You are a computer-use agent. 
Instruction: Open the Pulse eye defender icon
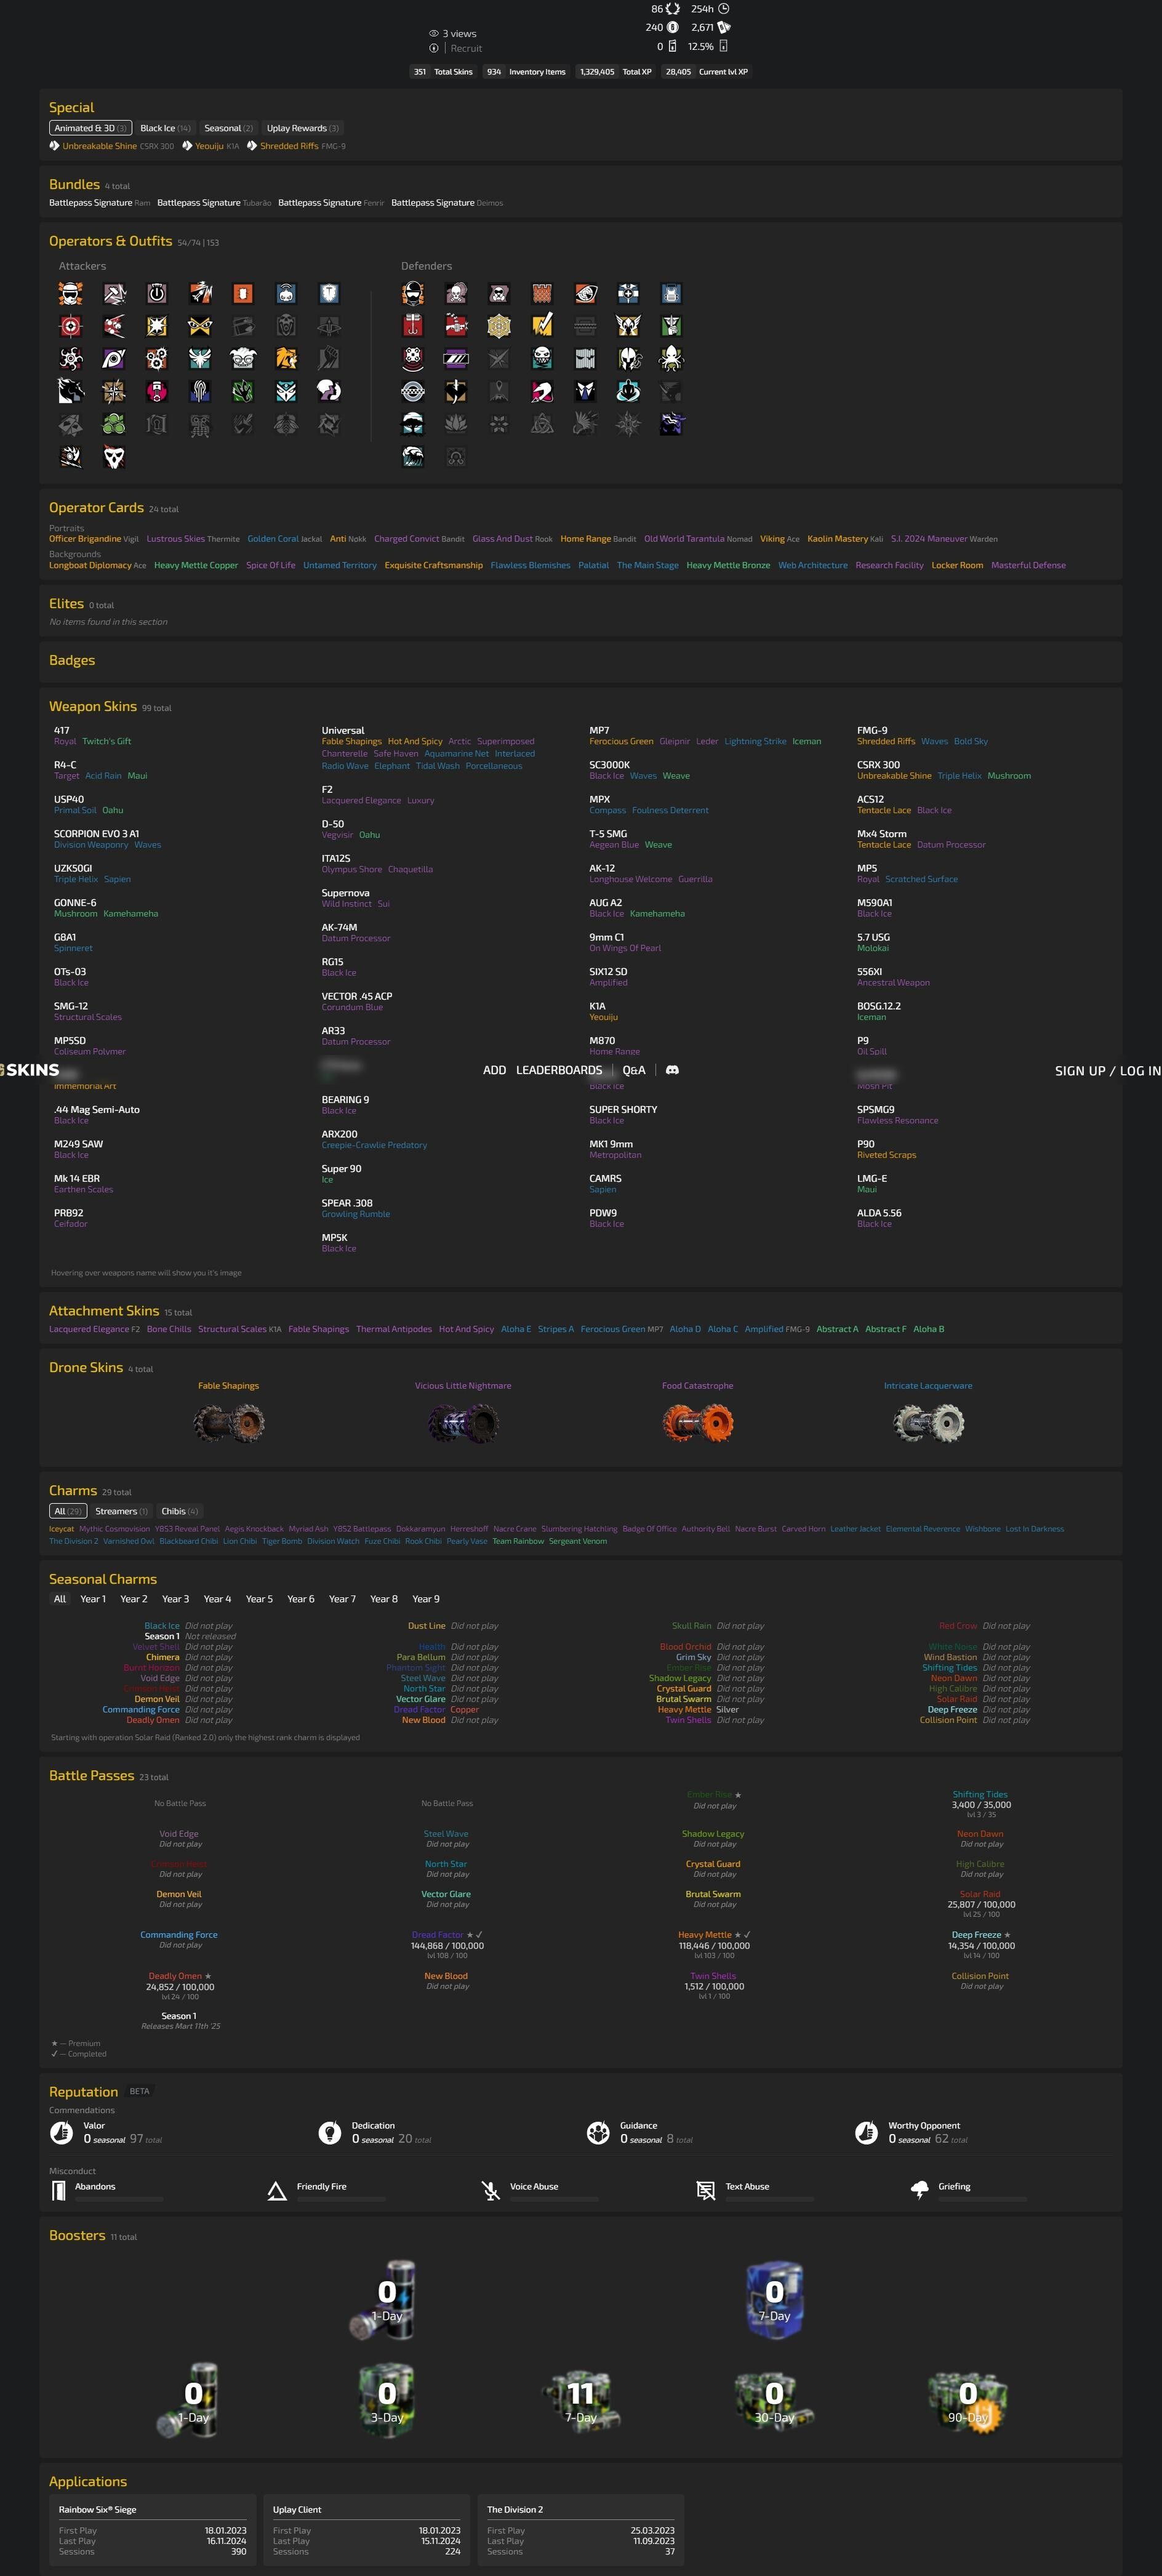(585, 293)
